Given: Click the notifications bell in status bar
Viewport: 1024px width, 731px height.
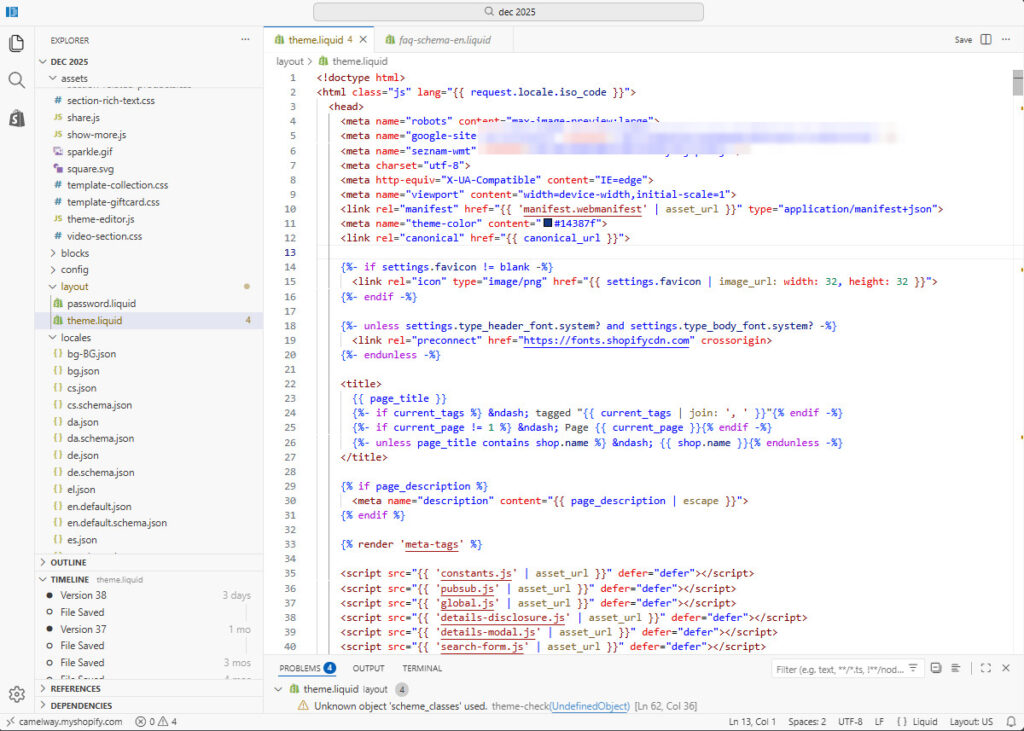Looking at the screenshot, I should pos(1011,722).
